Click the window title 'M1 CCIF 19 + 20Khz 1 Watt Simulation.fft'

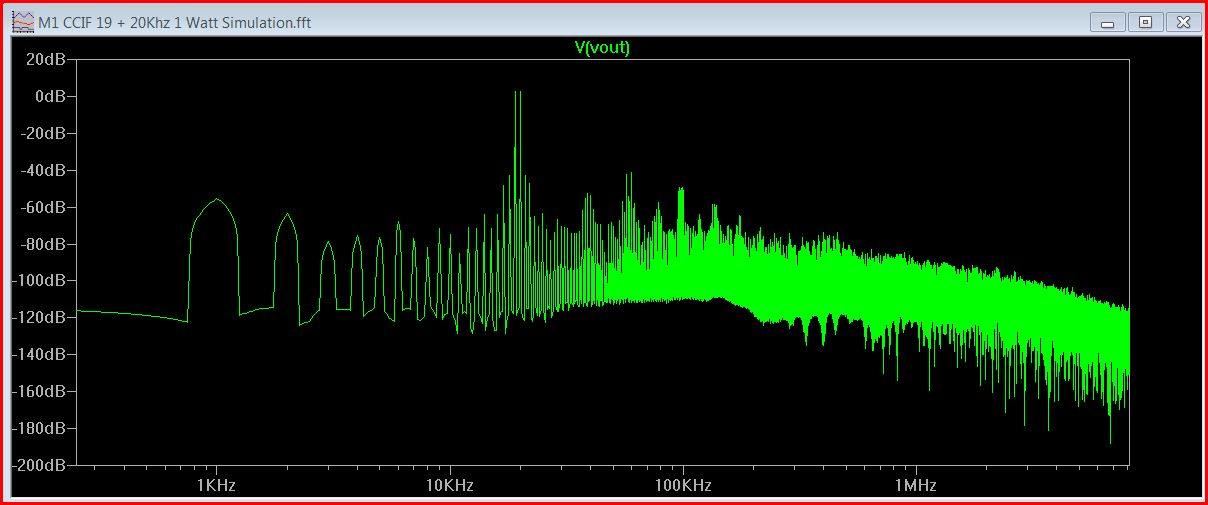[174, 21]
